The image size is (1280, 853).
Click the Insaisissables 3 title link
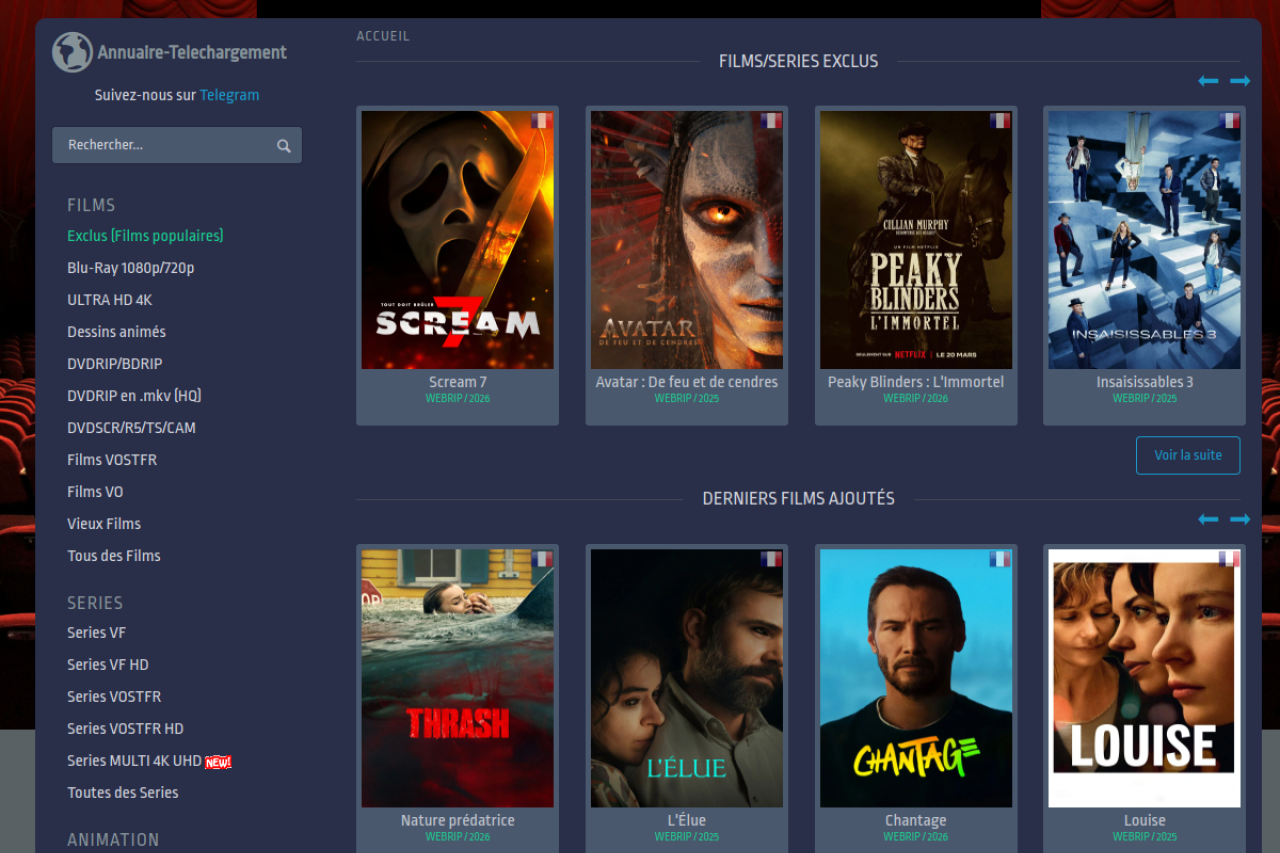tap(1144, 382)
